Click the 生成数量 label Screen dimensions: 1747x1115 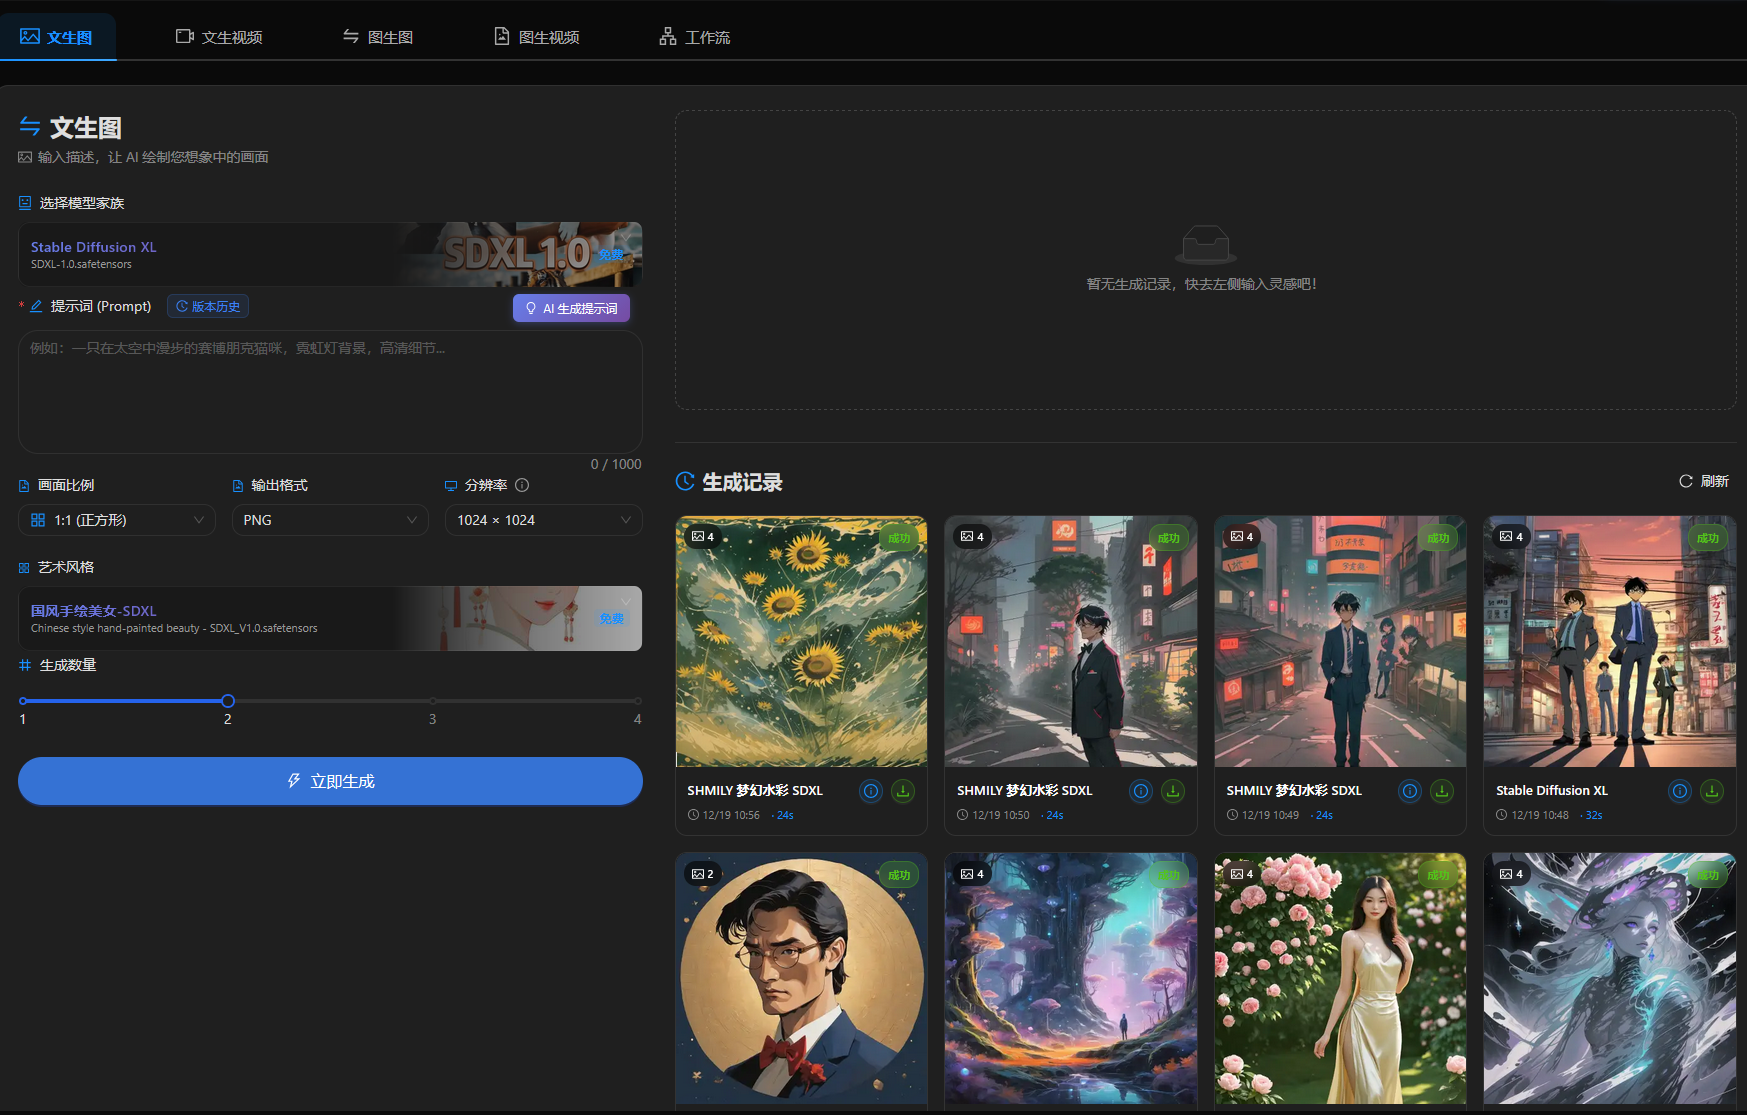pyautogui.click(x=68, y=665)
